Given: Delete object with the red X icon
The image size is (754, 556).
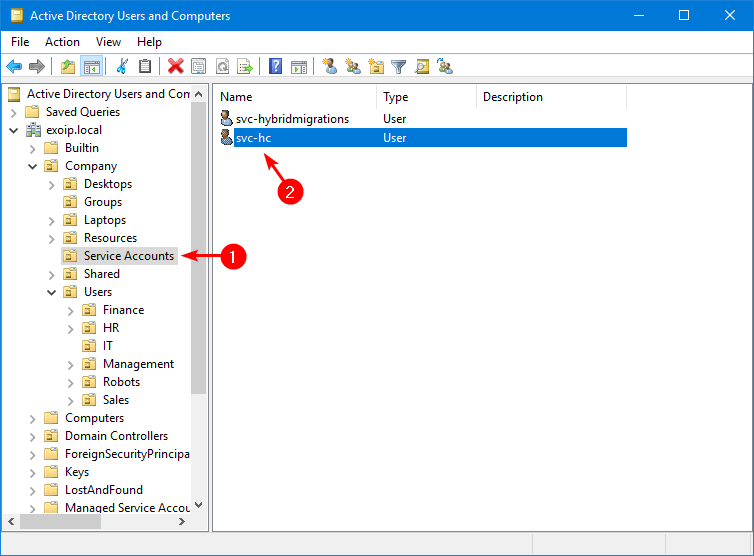Looking at the screenshot, I should 176,66.
